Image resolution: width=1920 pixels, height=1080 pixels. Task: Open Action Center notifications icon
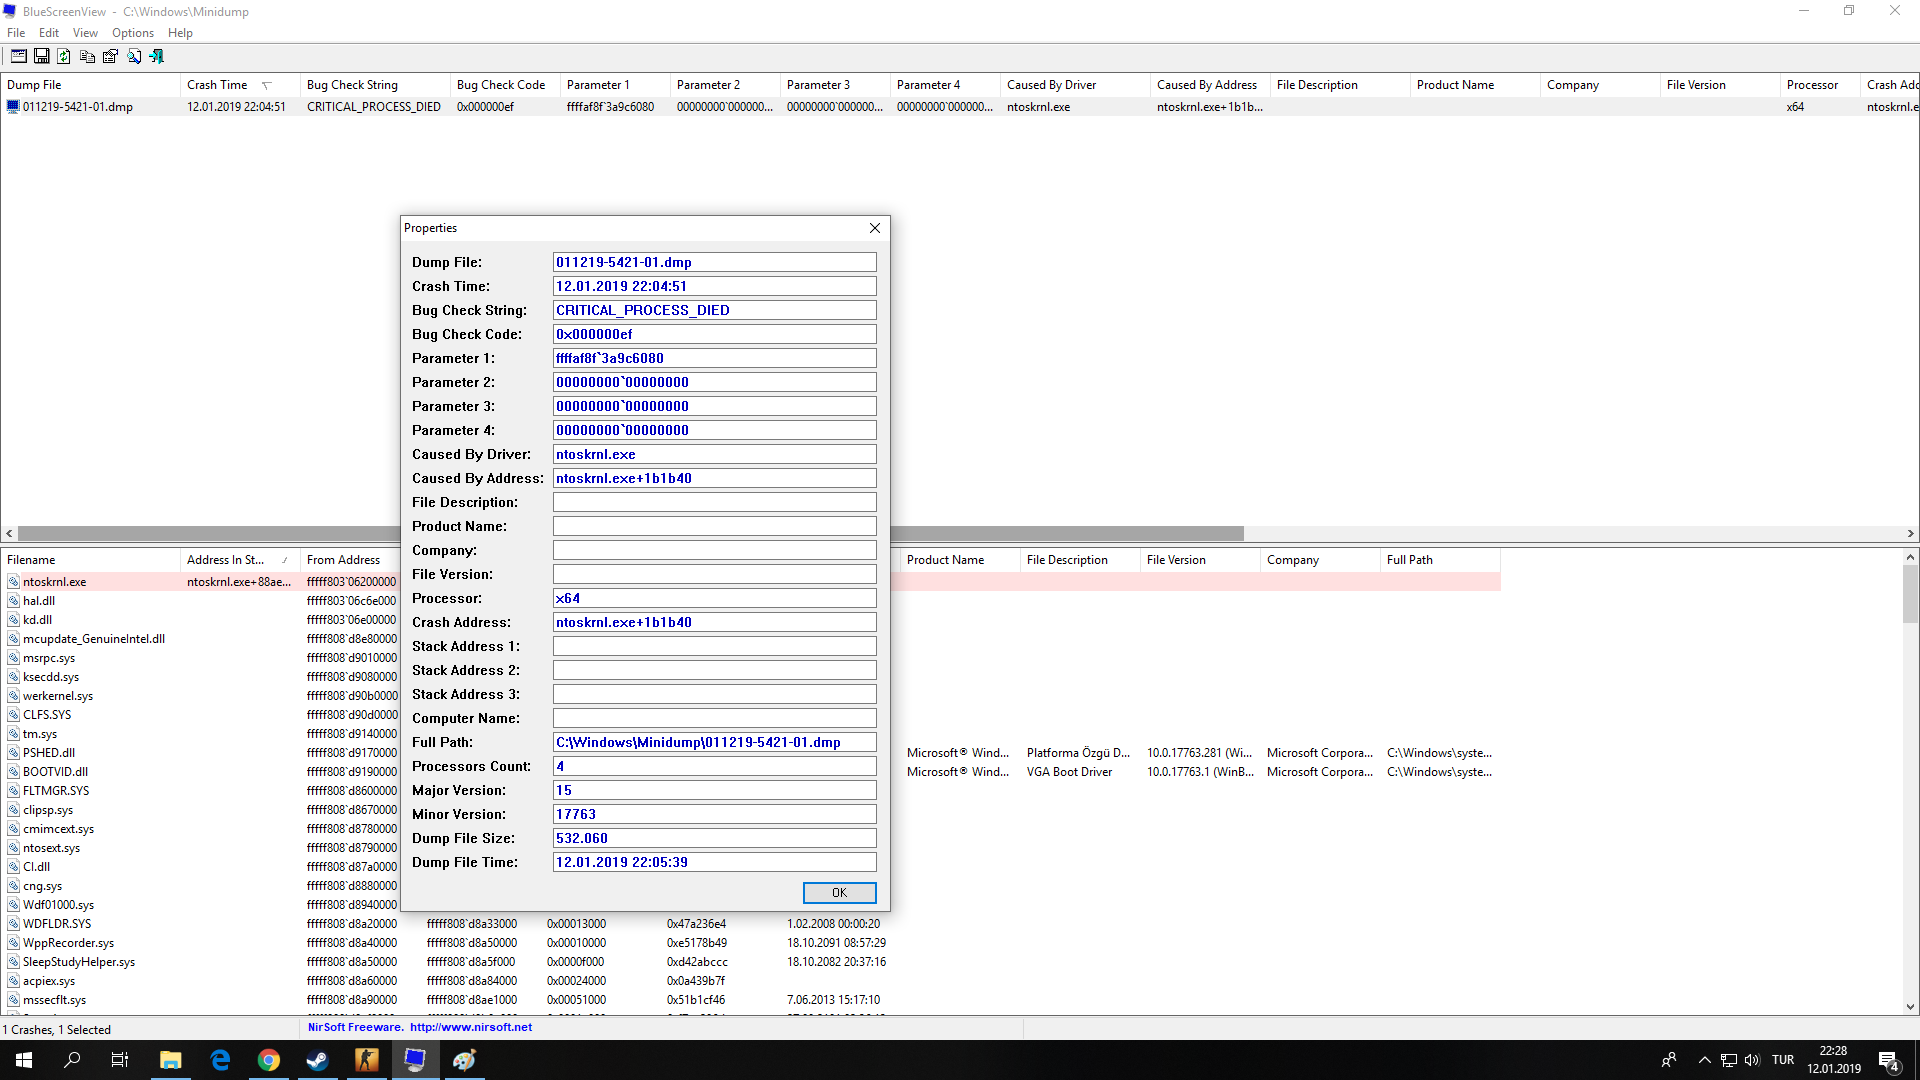coord(1888,1061)
